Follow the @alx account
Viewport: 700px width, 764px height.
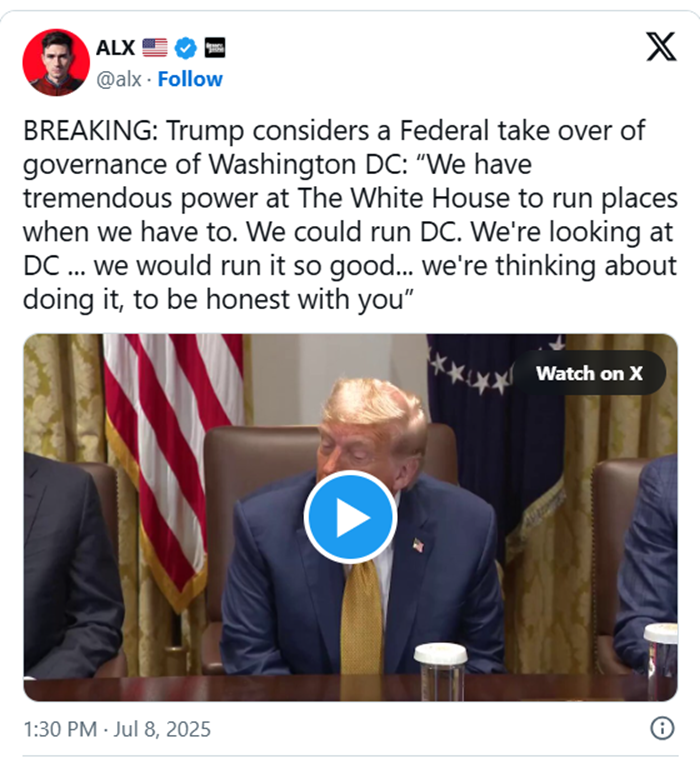click(190, 79)
